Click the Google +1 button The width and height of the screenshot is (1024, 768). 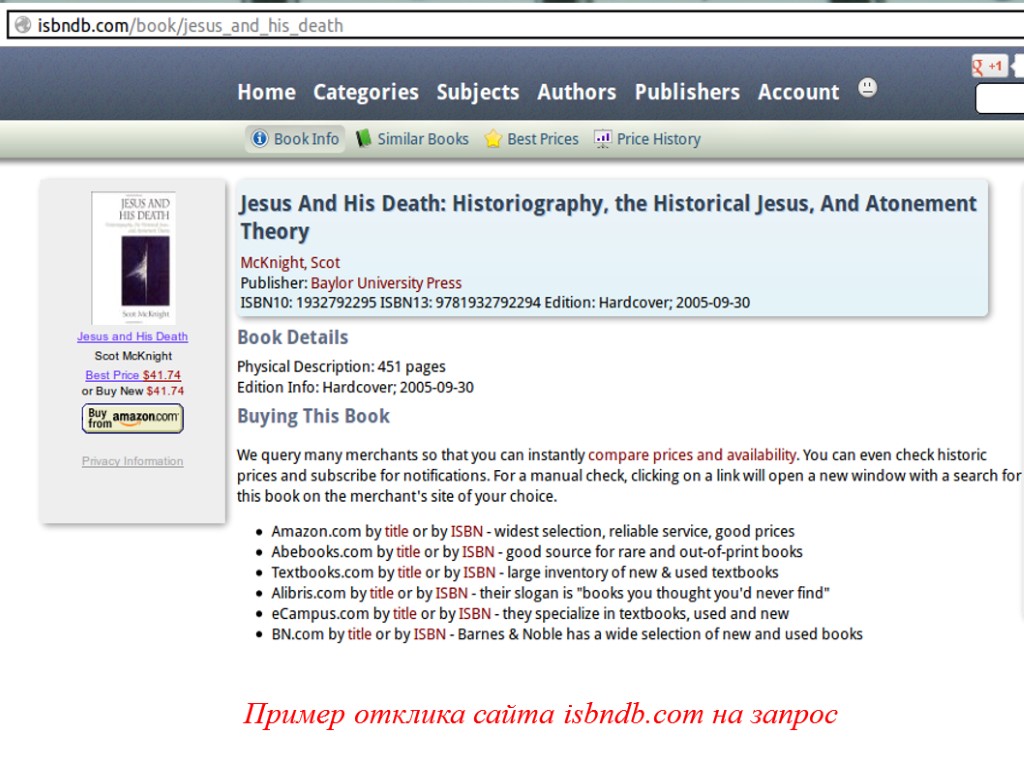tap(989, 66)
